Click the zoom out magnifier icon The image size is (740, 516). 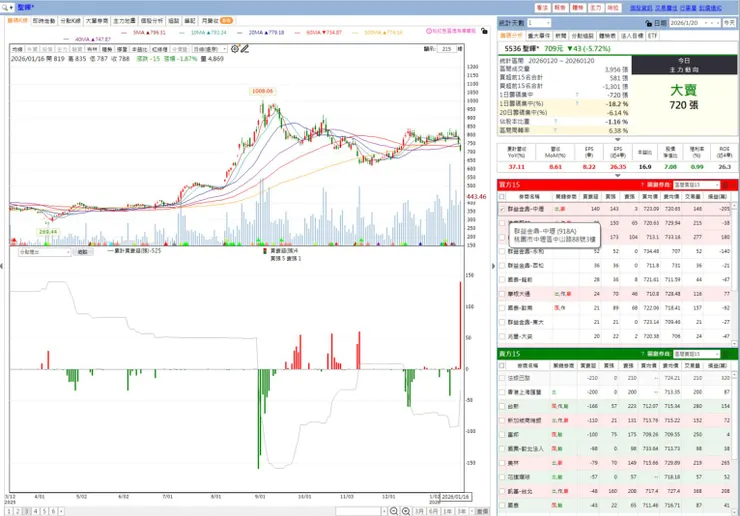(x=394, y=511)
